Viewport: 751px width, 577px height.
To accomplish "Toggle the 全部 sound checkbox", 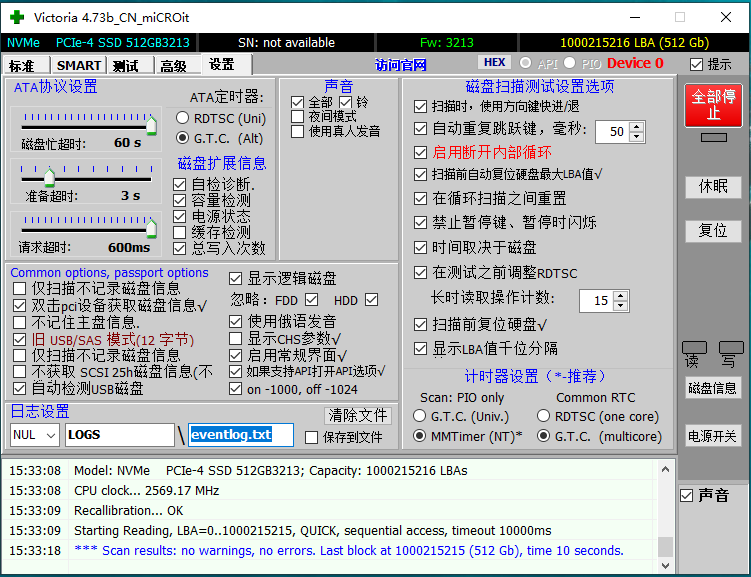I will pos(297,102).
